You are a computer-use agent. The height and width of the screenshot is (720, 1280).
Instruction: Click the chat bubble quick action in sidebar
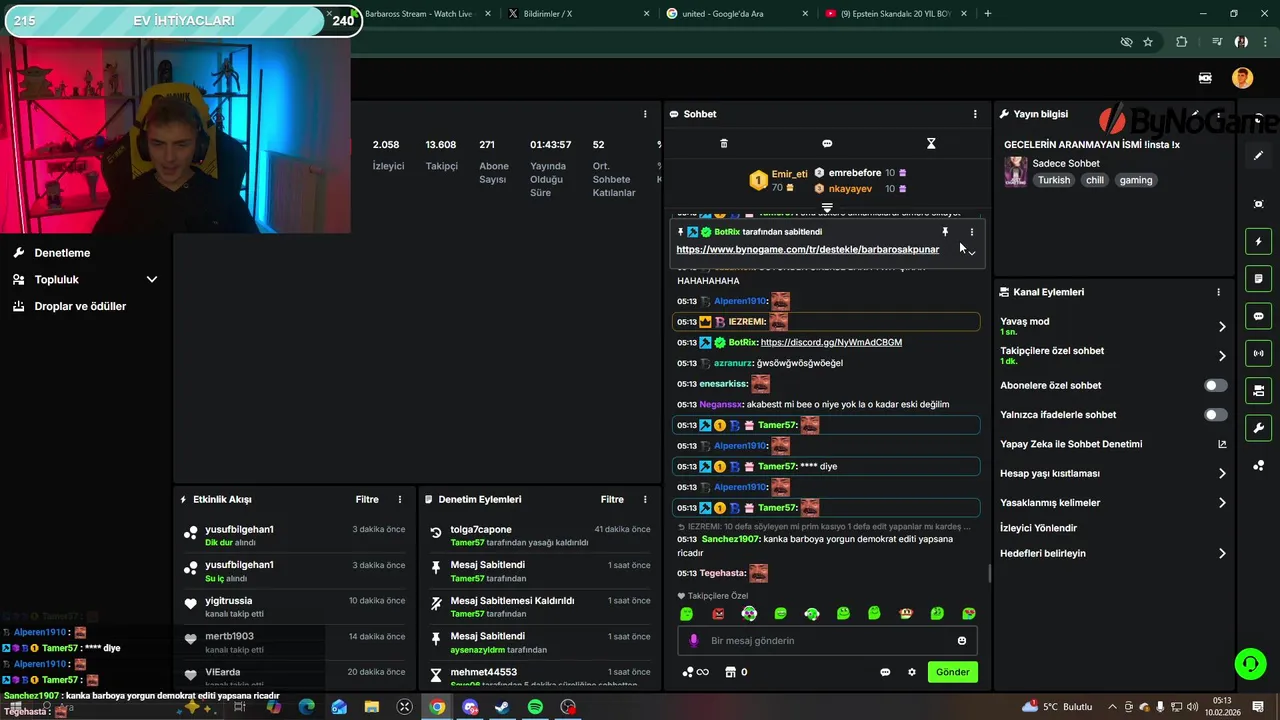1258,316
